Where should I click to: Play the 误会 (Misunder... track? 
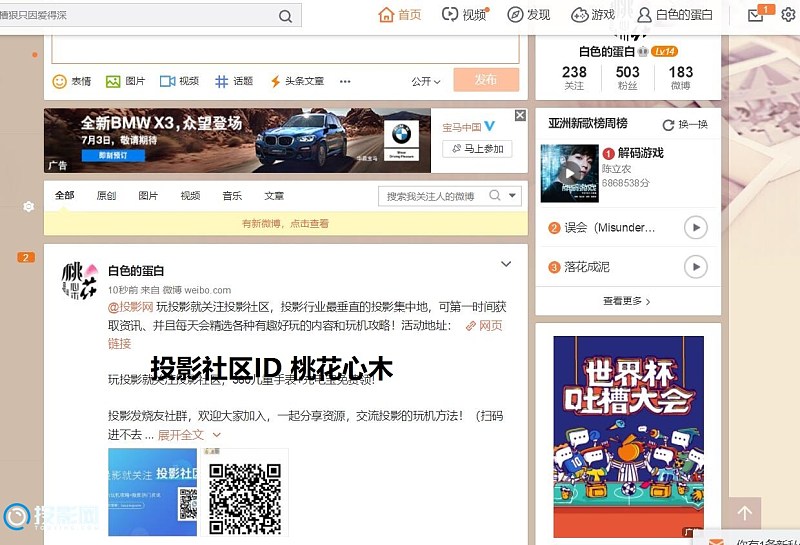click(696, 228)
